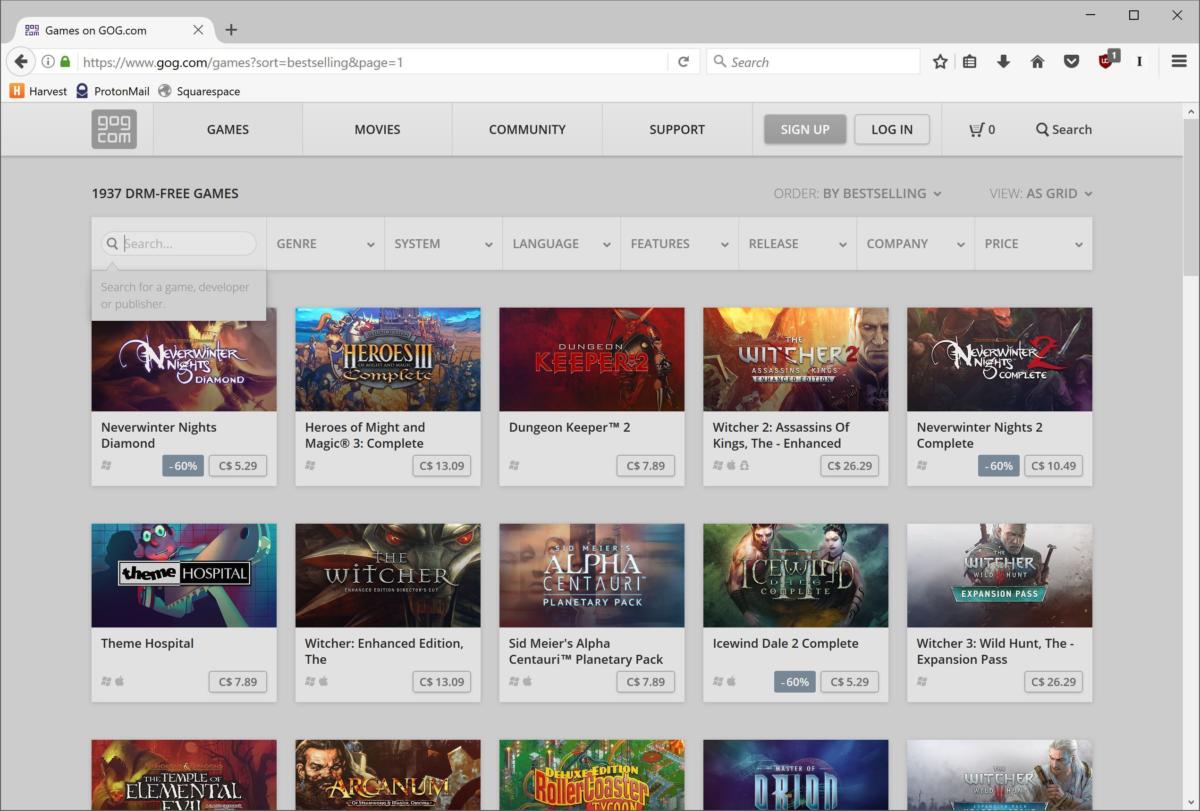Click the GOG.com logo
The image size is (1200, 811).
(114, 129)
